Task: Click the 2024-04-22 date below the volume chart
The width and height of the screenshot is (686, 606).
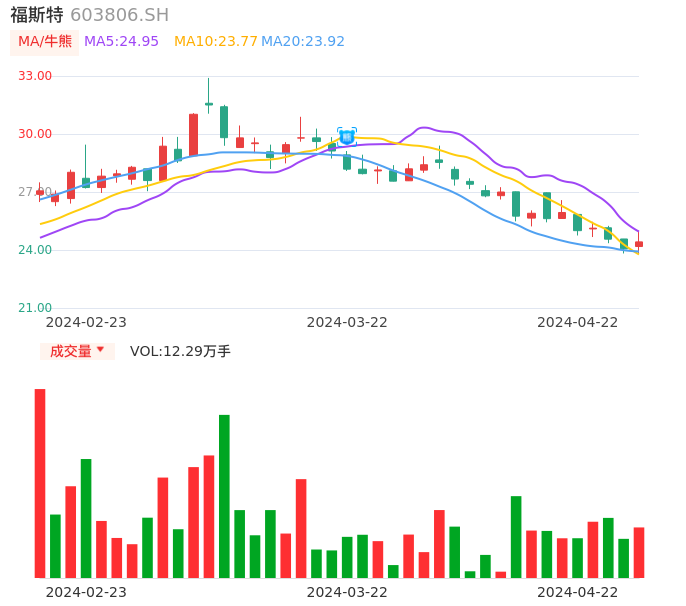Action: point(578,592)
